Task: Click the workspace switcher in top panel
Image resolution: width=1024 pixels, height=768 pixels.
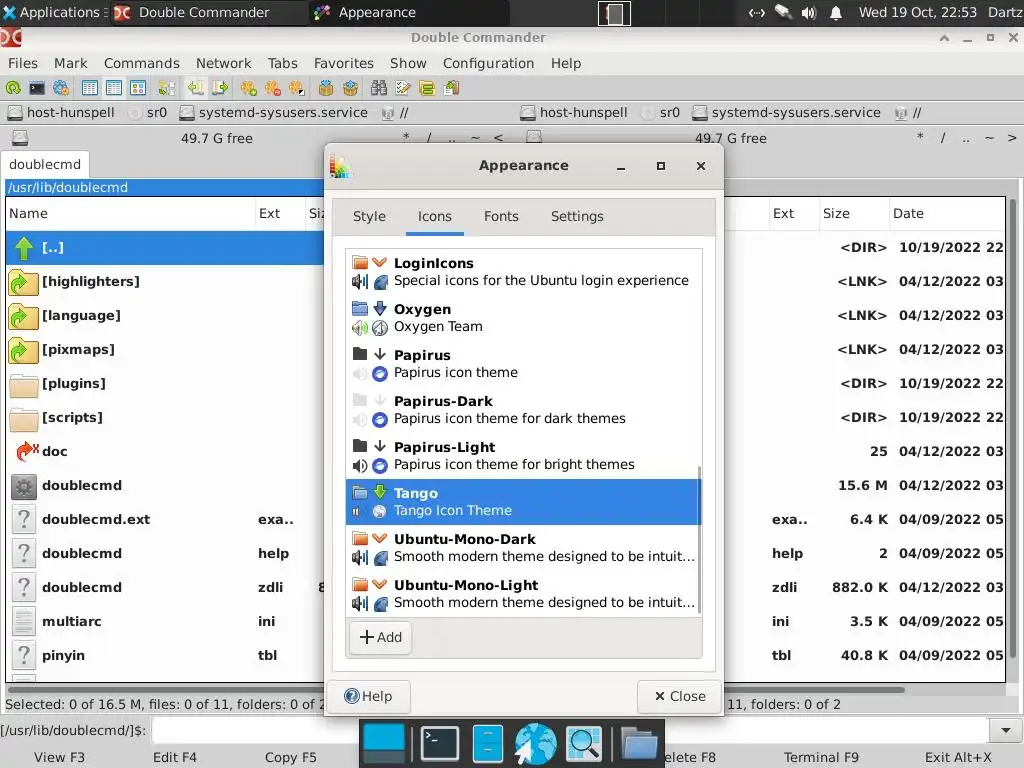Action: pos(615,13)
